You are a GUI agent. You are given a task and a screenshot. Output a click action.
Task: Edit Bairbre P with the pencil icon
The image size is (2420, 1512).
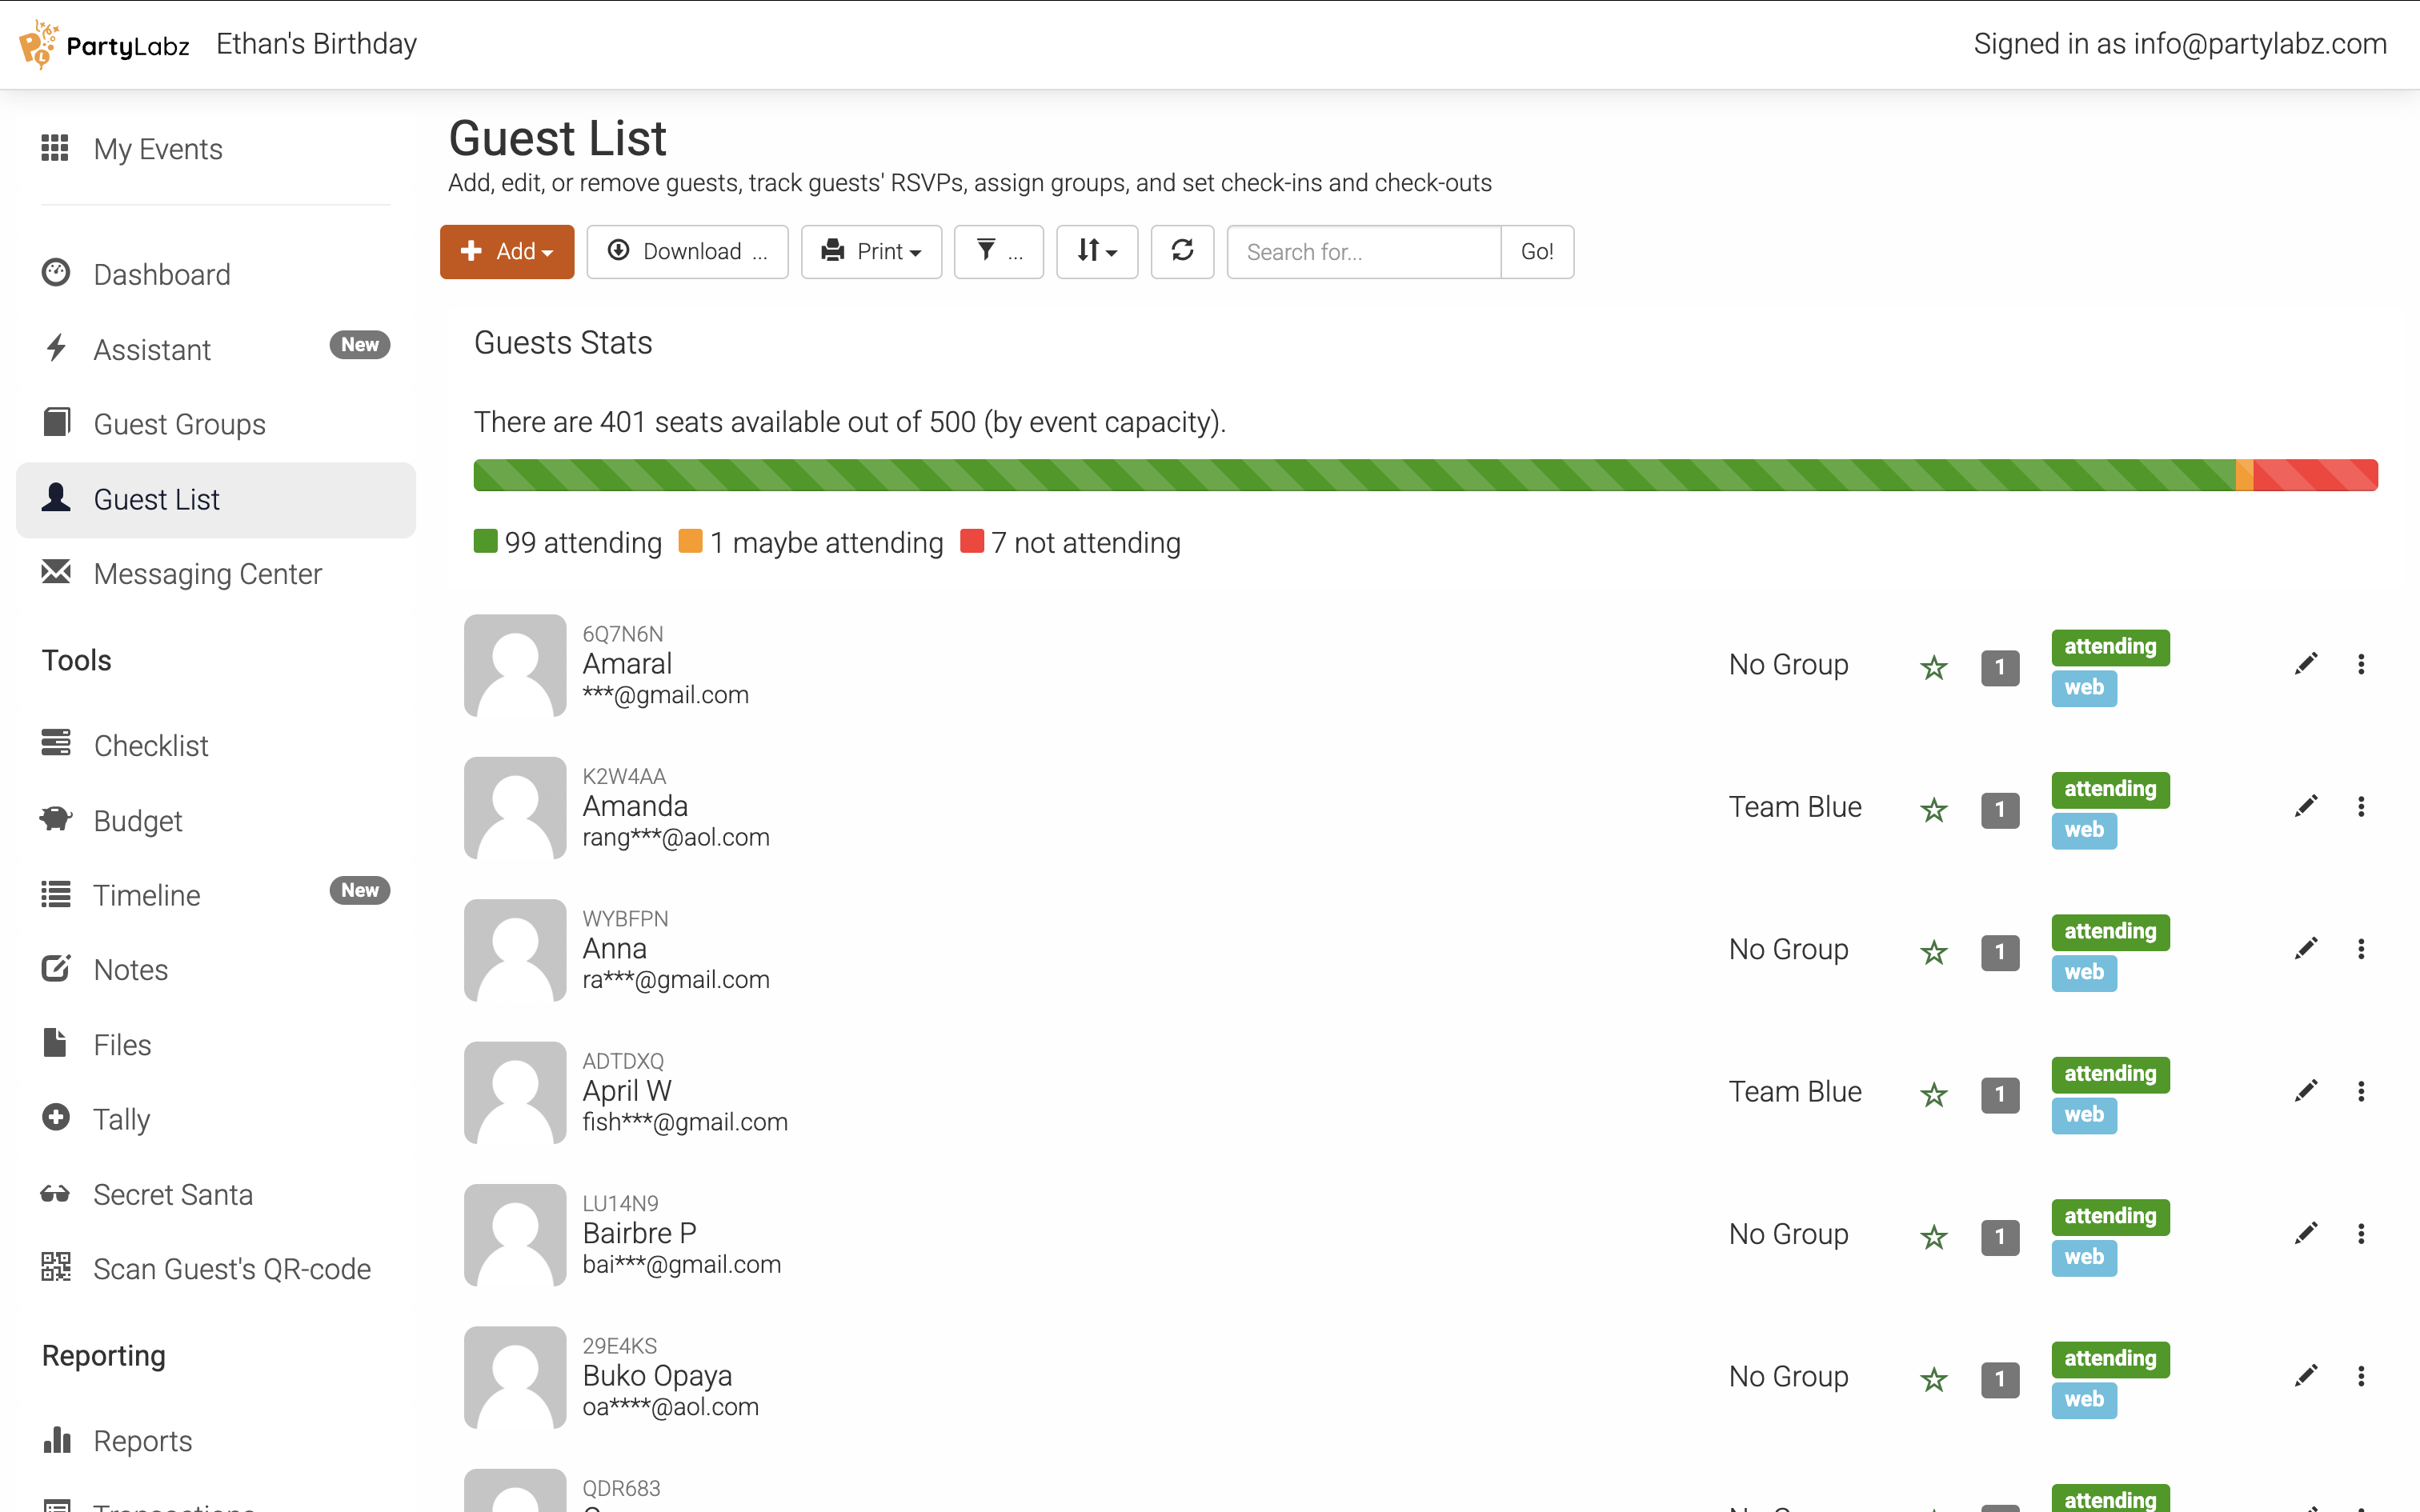[x=2306, y=1234]
